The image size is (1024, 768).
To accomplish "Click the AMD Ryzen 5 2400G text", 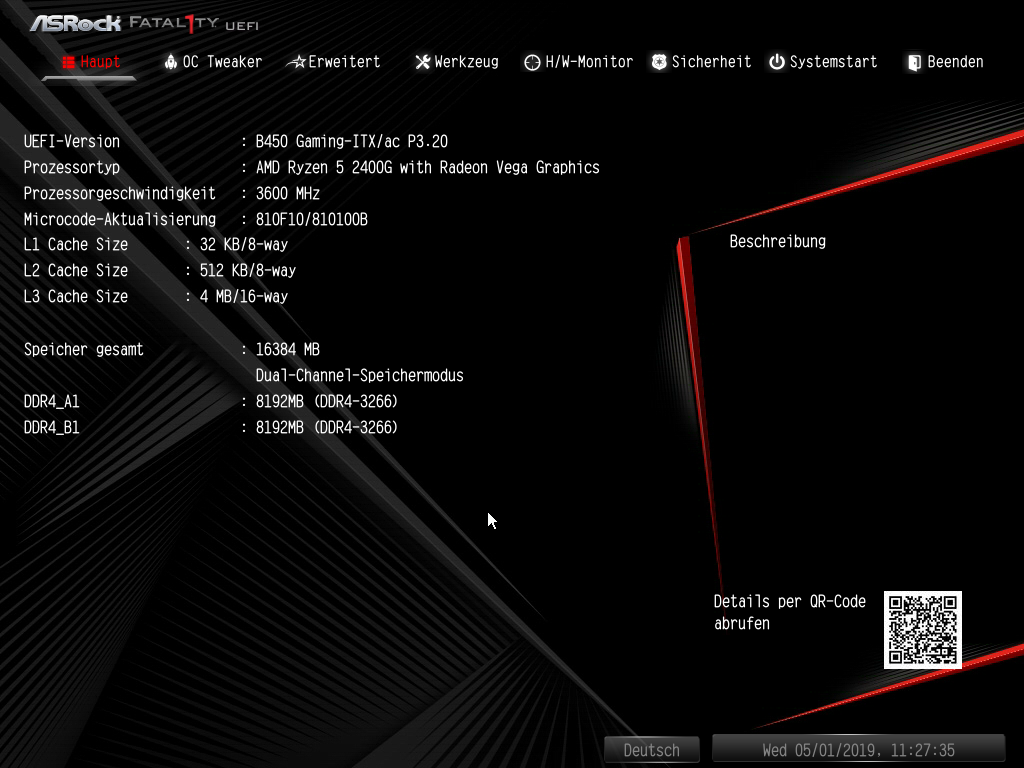I will pyautogui.click(x=427, y=168).
